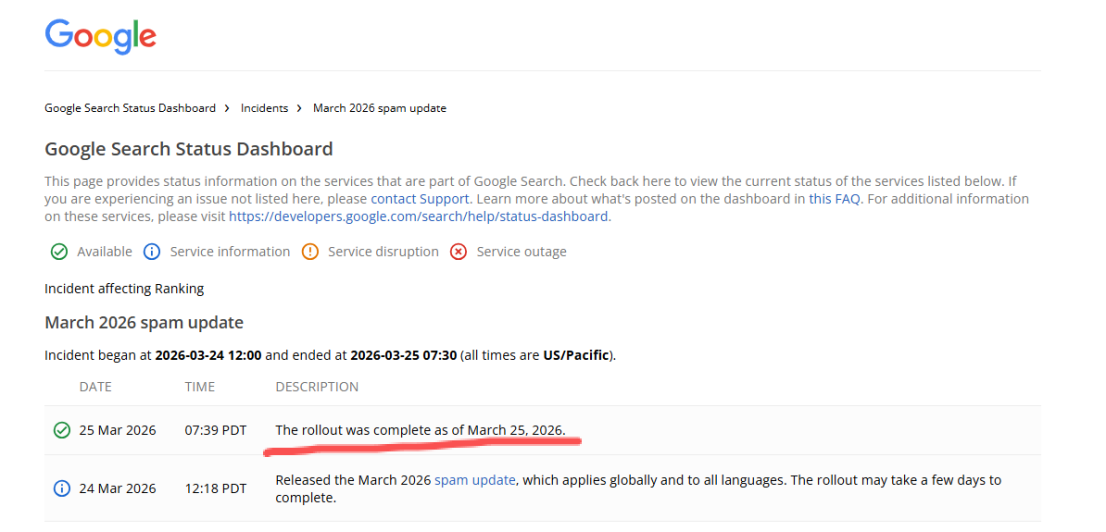Image resolution: width=1106 pixels, height=532 pixels.
Task: Click the orange Service disruption icon
Action: 310,252
